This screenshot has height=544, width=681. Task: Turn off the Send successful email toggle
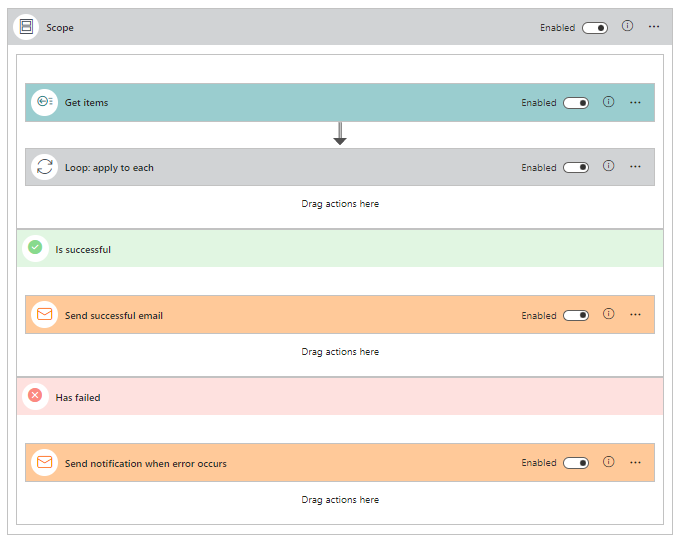tap(576, 316)
